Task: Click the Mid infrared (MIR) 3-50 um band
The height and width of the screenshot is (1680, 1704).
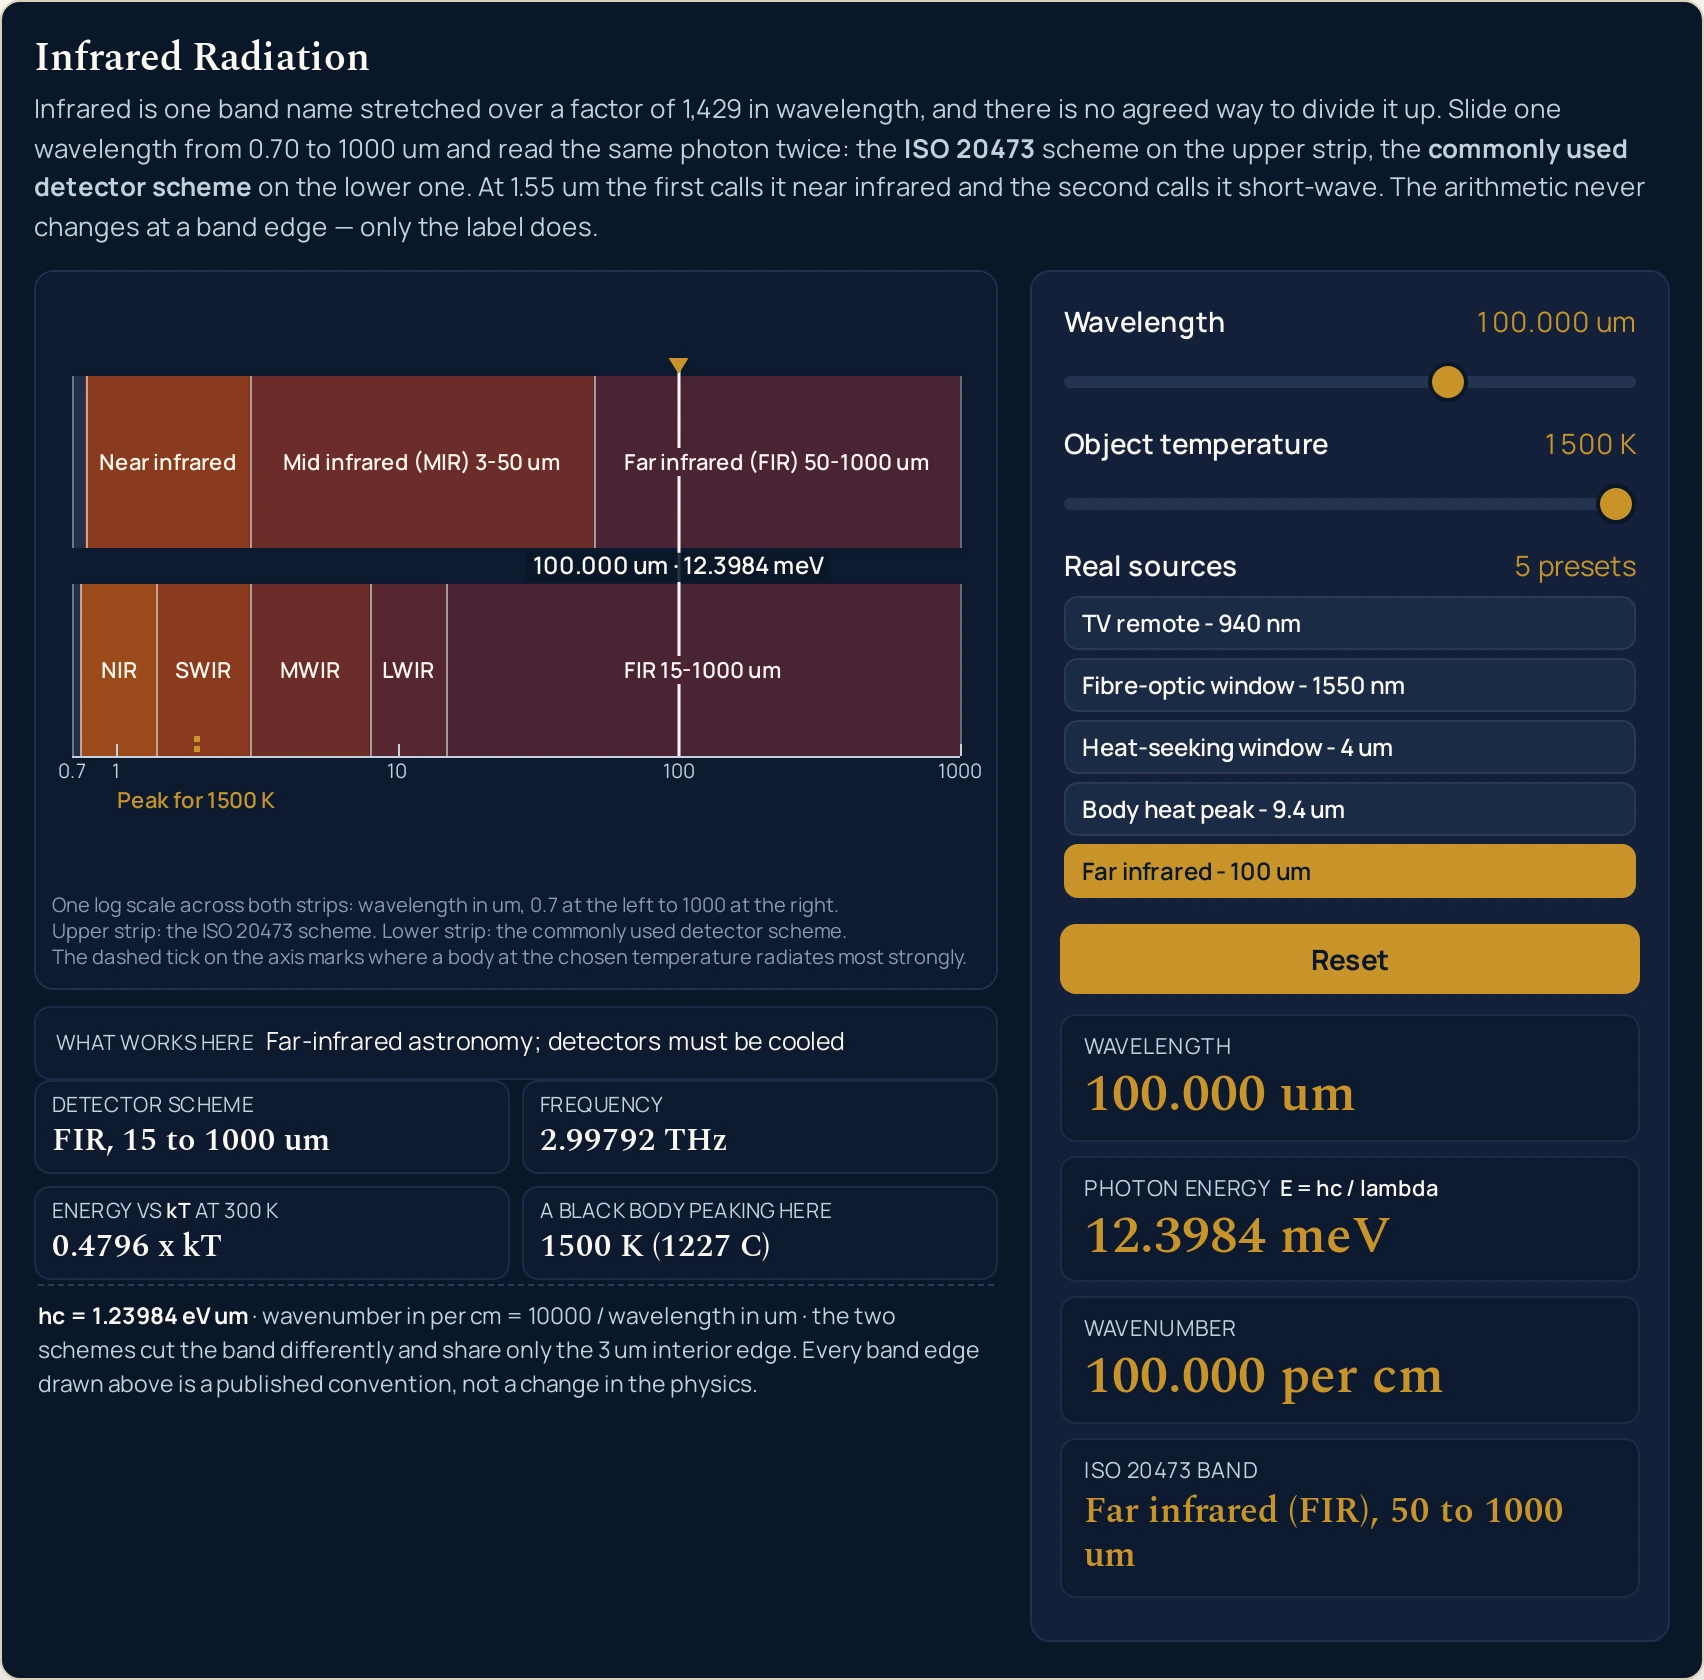Action: [x=422, y=462]
